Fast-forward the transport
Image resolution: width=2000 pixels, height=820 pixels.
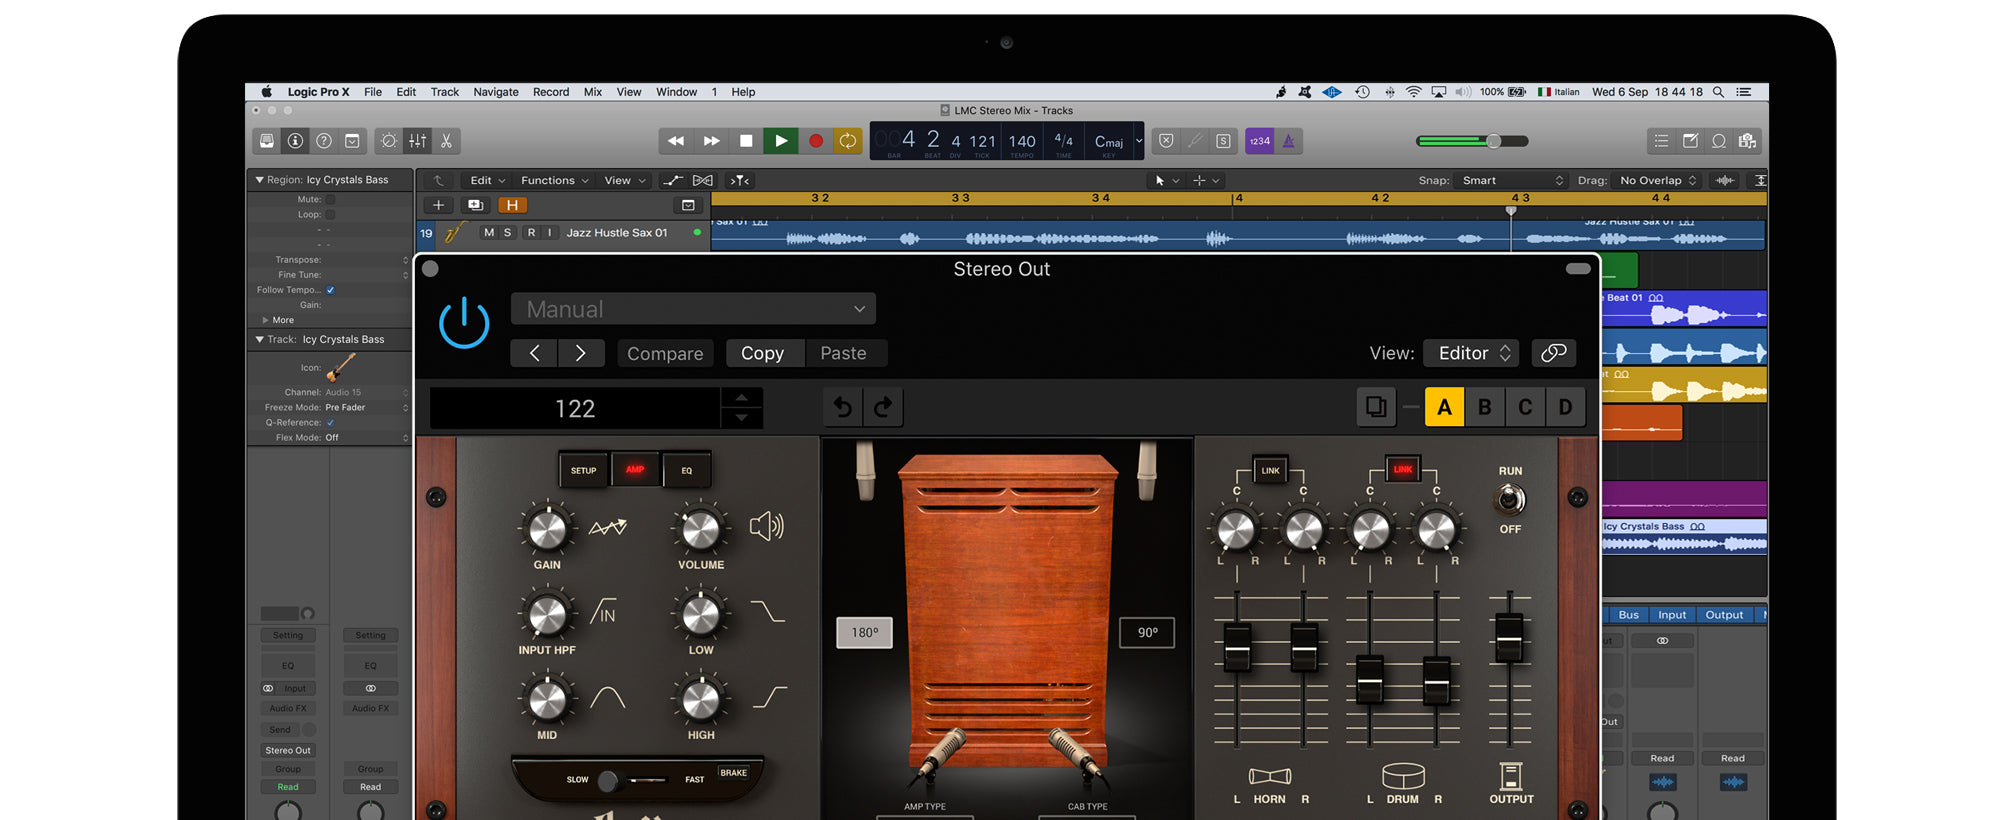click(711, 141)
